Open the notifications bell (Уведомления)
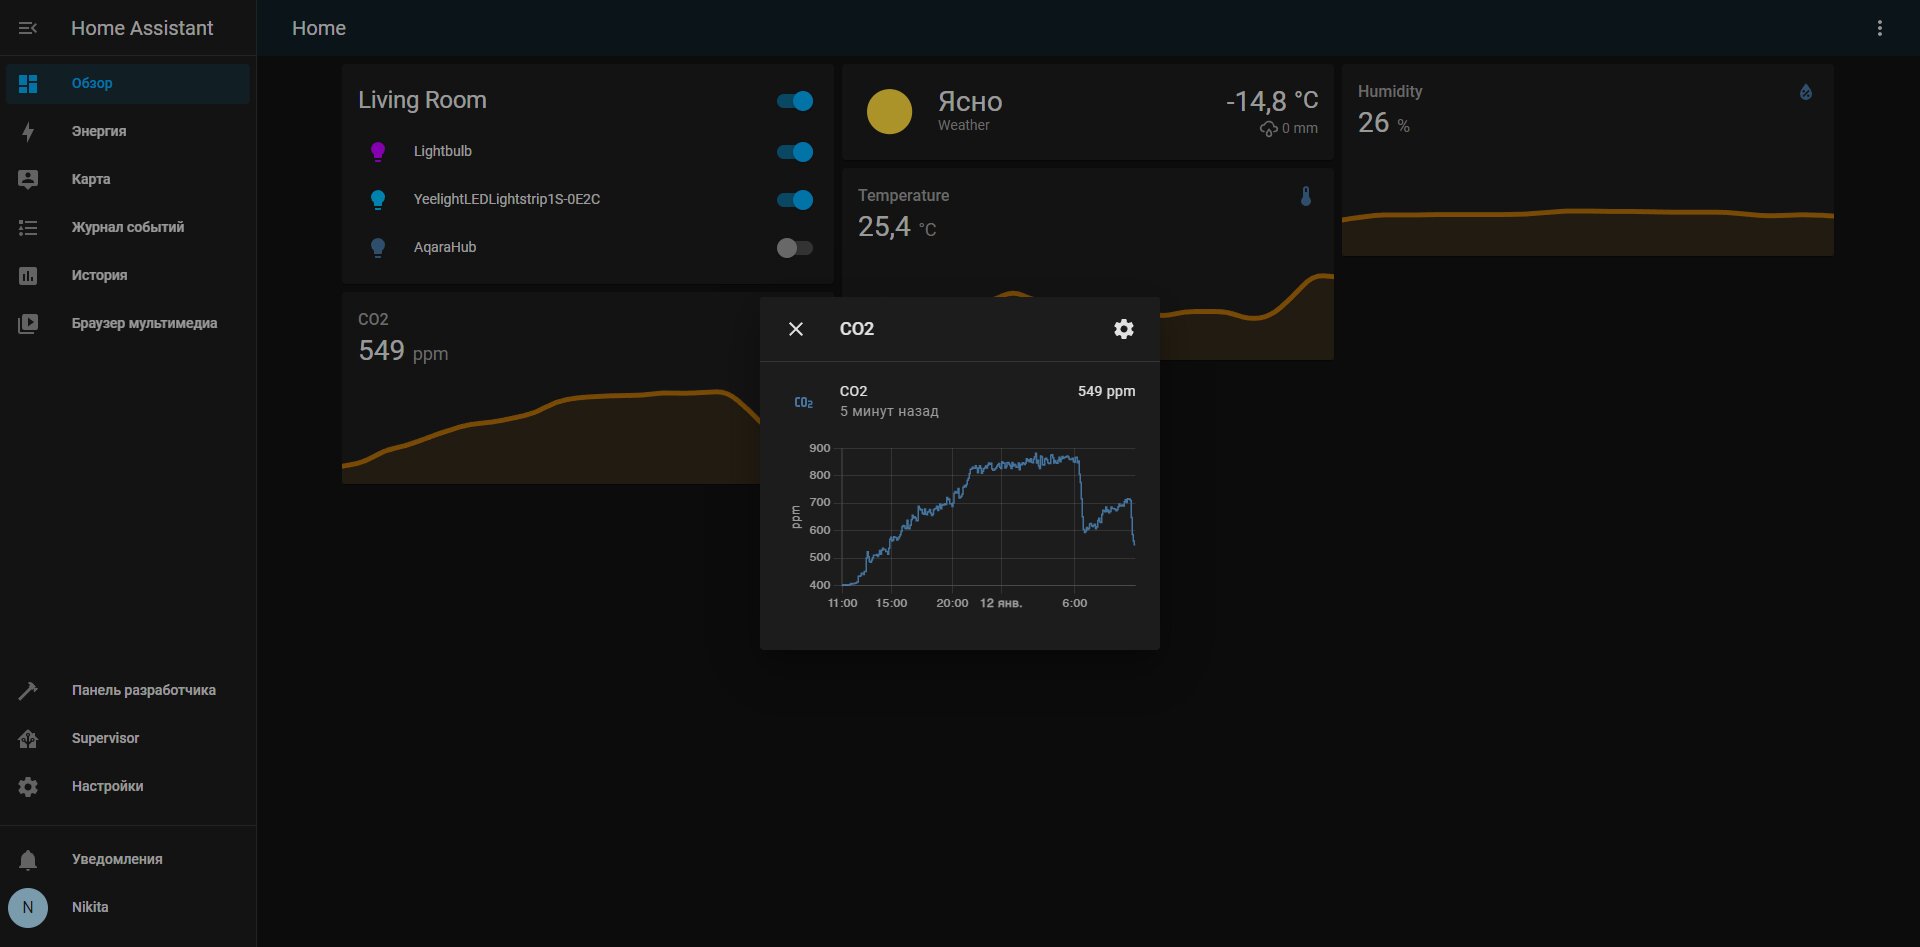Viewport: 1920px width, 947px height. (28, 859)
